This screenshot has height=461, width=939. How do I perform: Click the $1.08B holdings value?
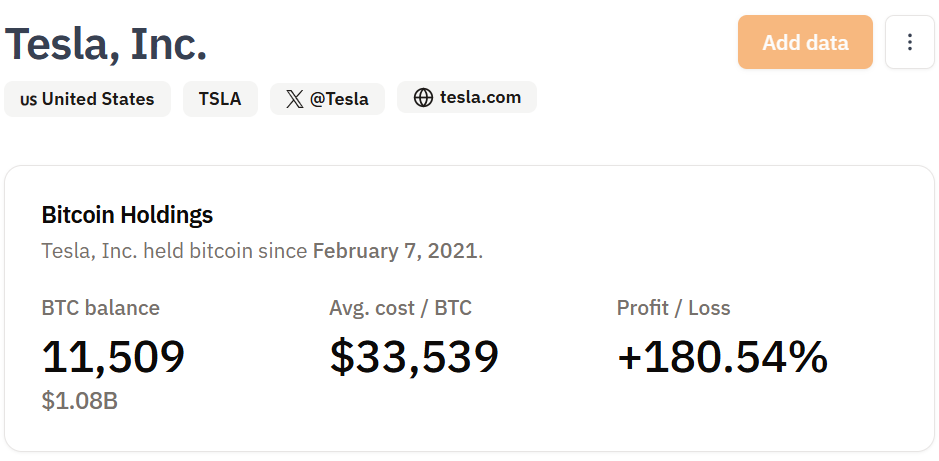[79, 402]
